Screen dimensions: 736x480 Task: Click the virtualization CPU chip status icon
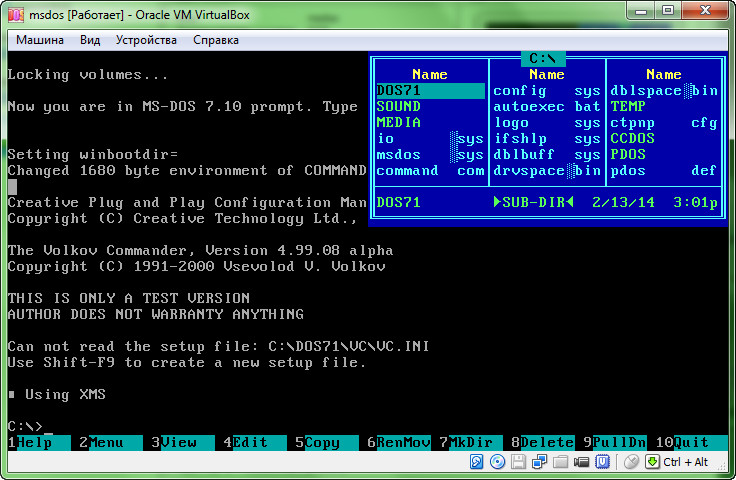(x=602, y=462)
